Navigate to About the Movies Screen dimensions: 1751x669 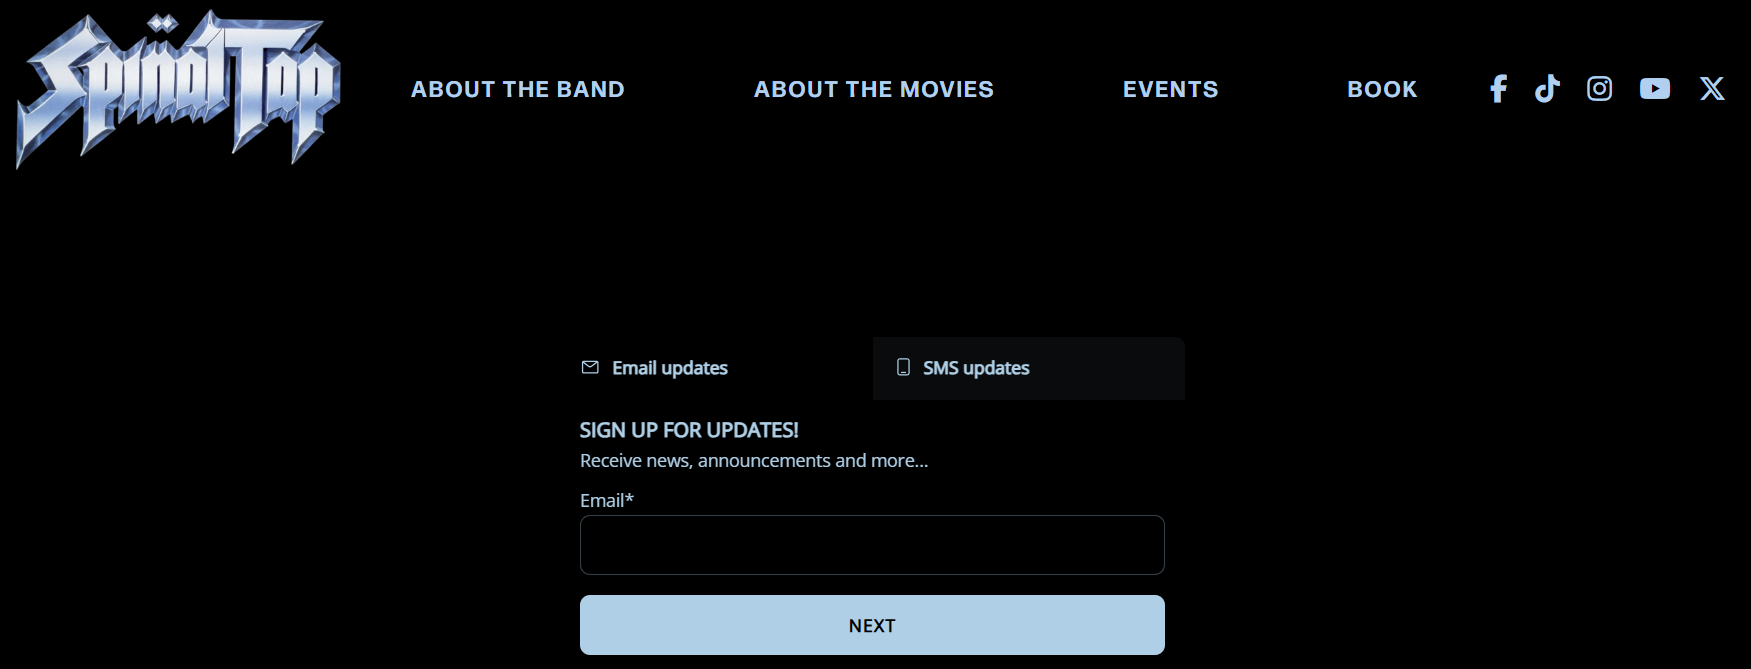tap(873, 90)
